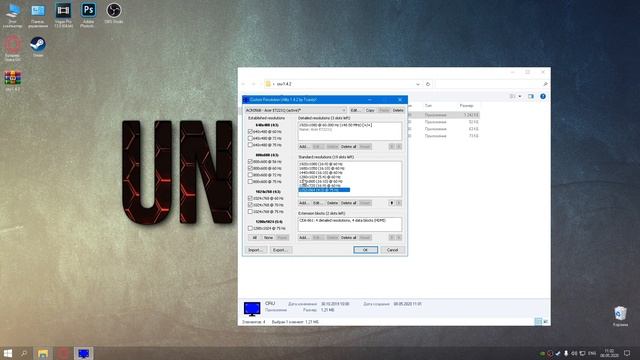The width and height of the screenshot is (640, 360).
Task: Select the This PC computer desktop icon
Action: click(13, 15)
